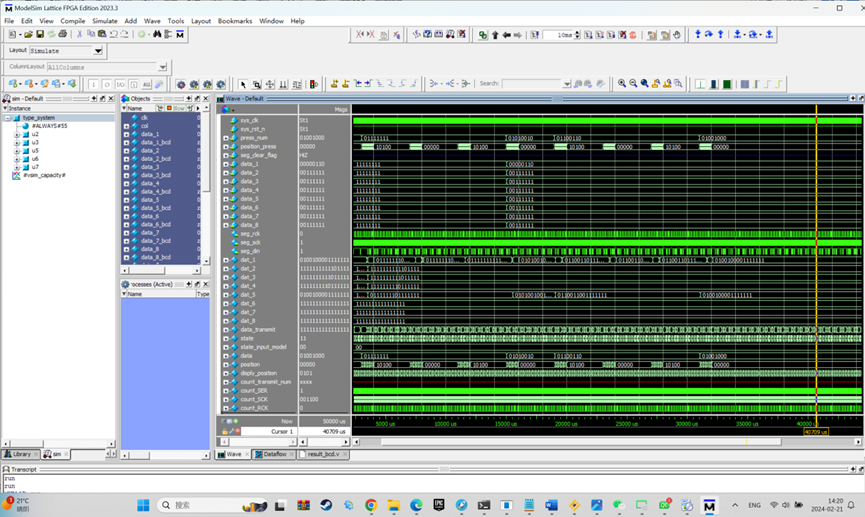This screenshot has width=865, height=517.
Task: Toggle the 'O' output filter button
Action: click(106, 84)
